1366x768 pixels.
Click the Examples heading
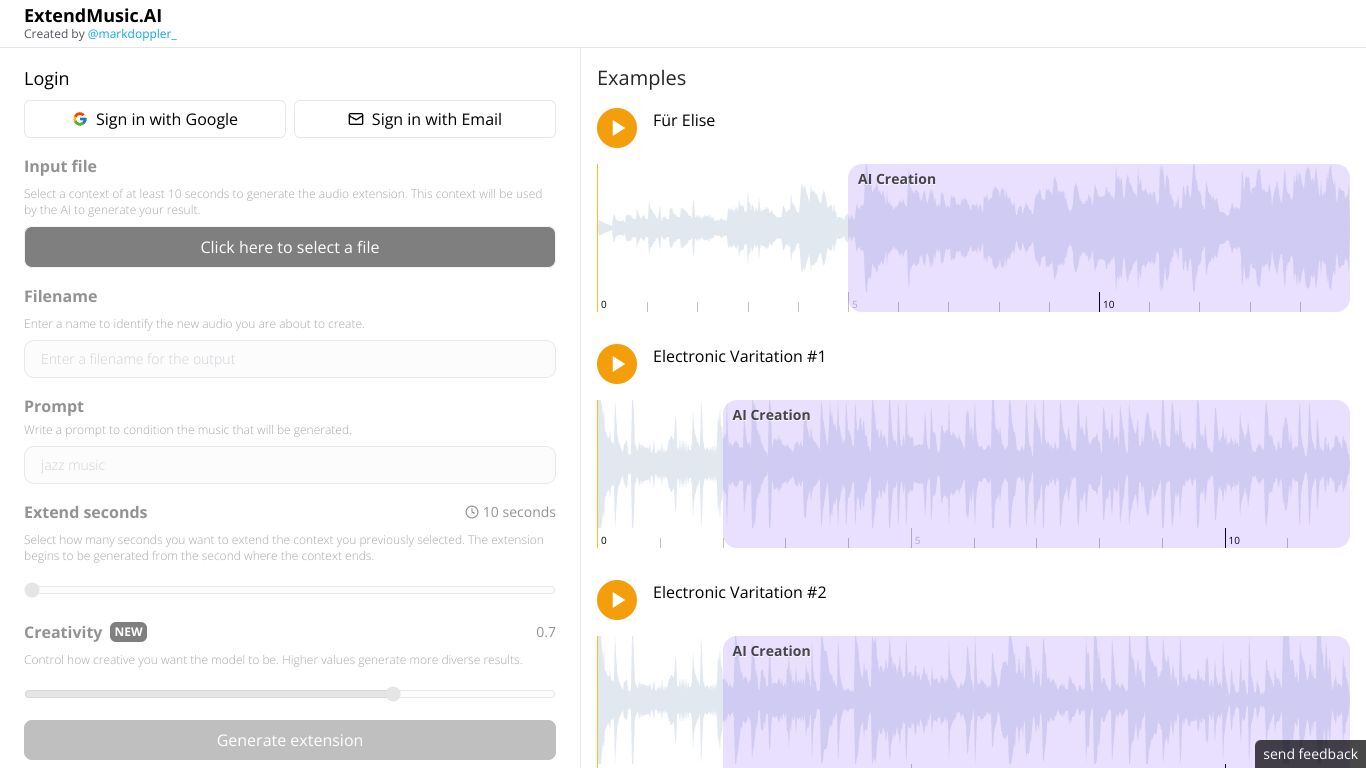(x=641, y=78)
